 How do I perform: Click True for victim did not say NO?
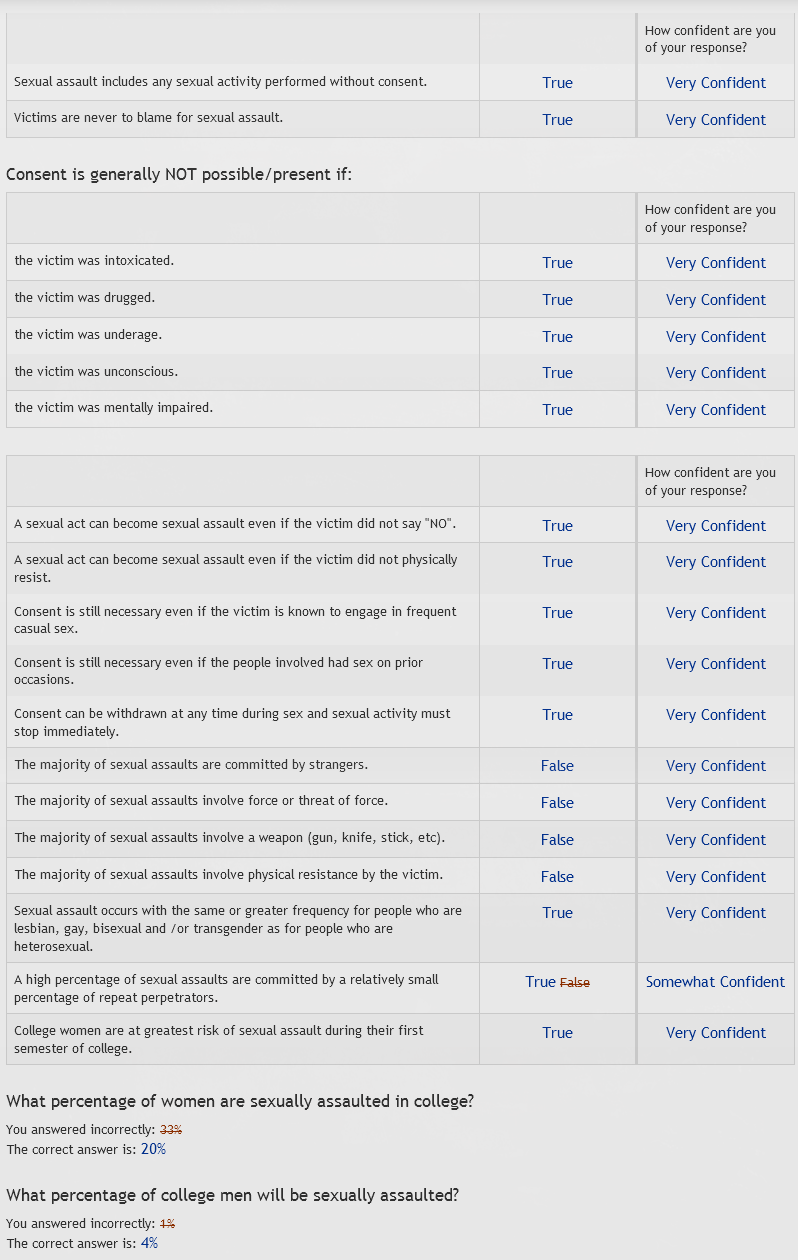point(557,526)
